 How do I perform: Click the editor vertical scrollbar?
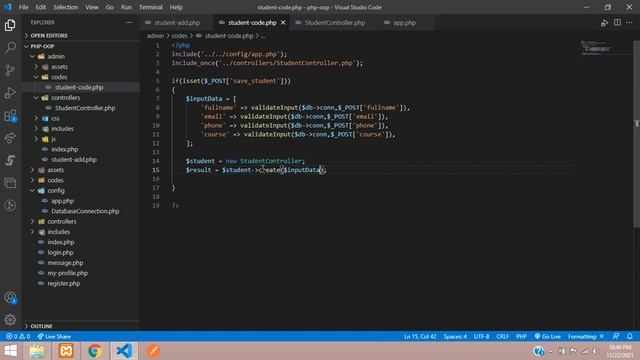(x=636, y=135)
